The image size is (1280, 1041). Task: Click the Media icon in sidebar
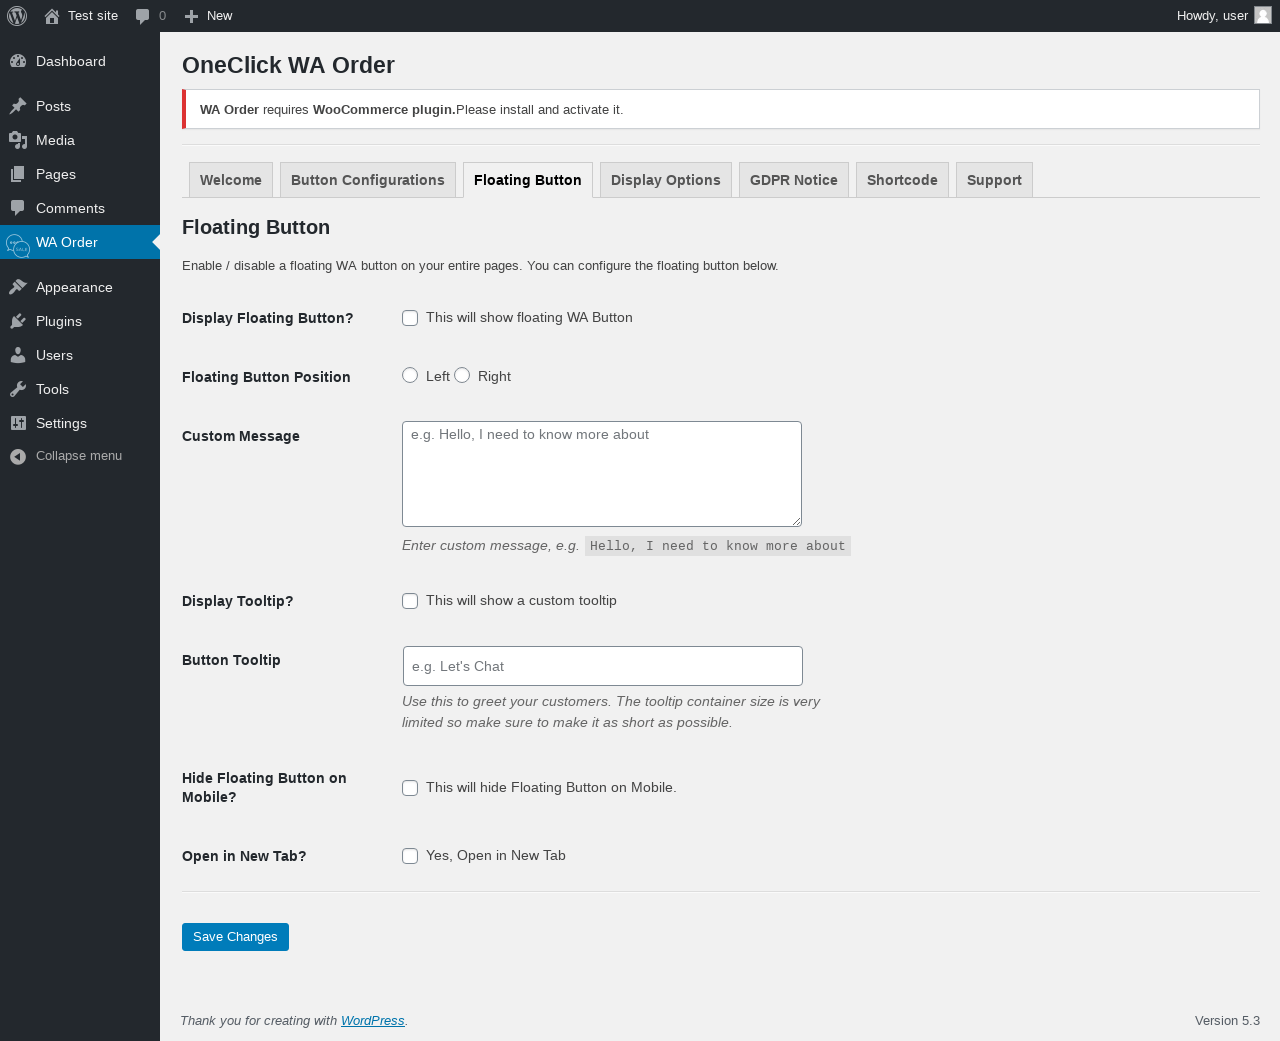(18, 140)
